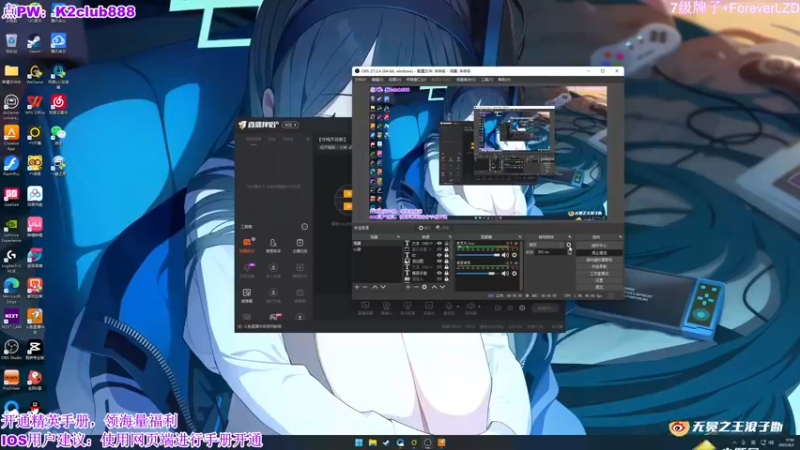Pop out the OBS Controls dock header icon
Viewport: 800px width, 450px height.
(620, 237)
